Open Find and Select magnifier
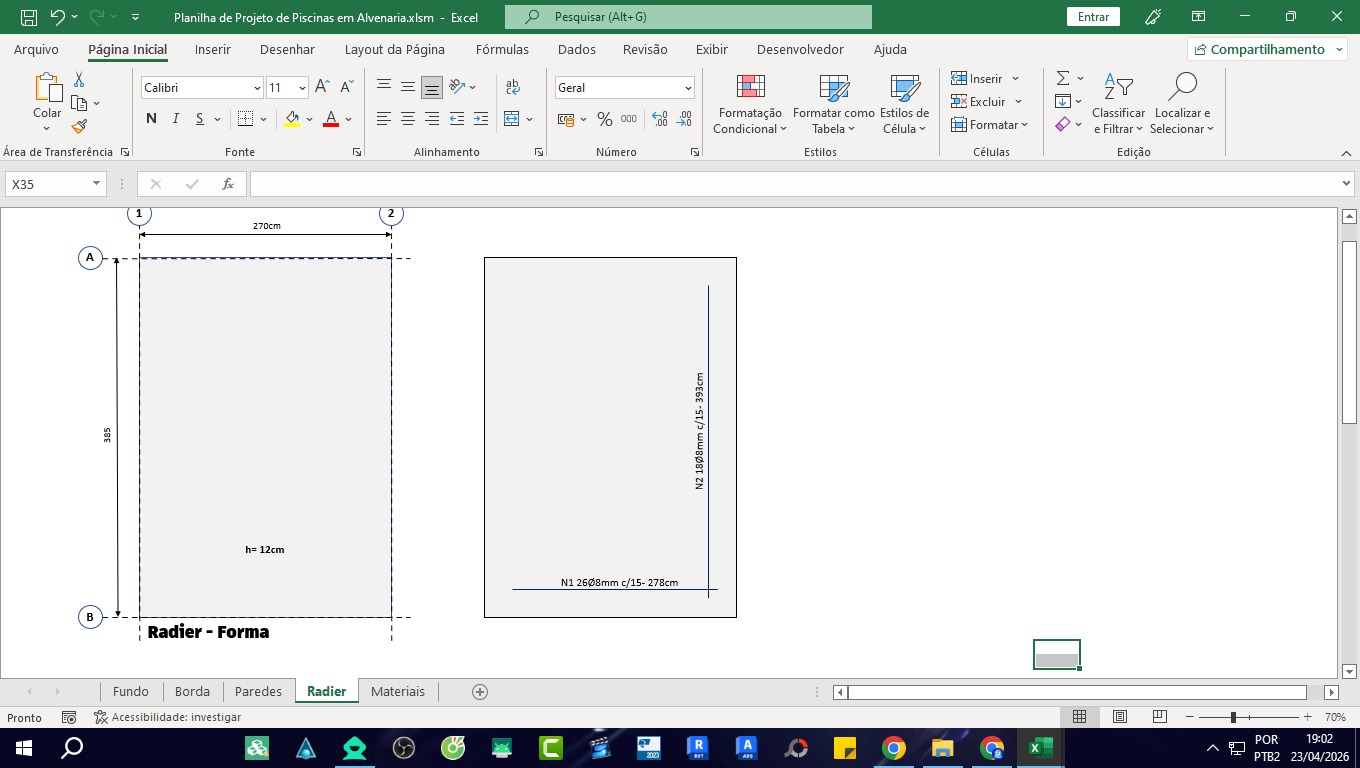 pos(1181,105)
